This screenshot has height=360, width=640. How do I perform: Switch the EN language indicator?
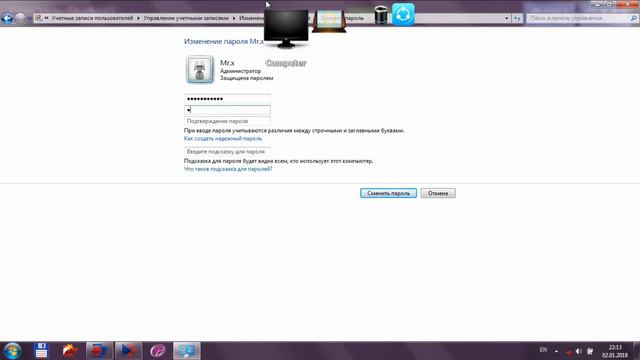[x=543, y=350]
